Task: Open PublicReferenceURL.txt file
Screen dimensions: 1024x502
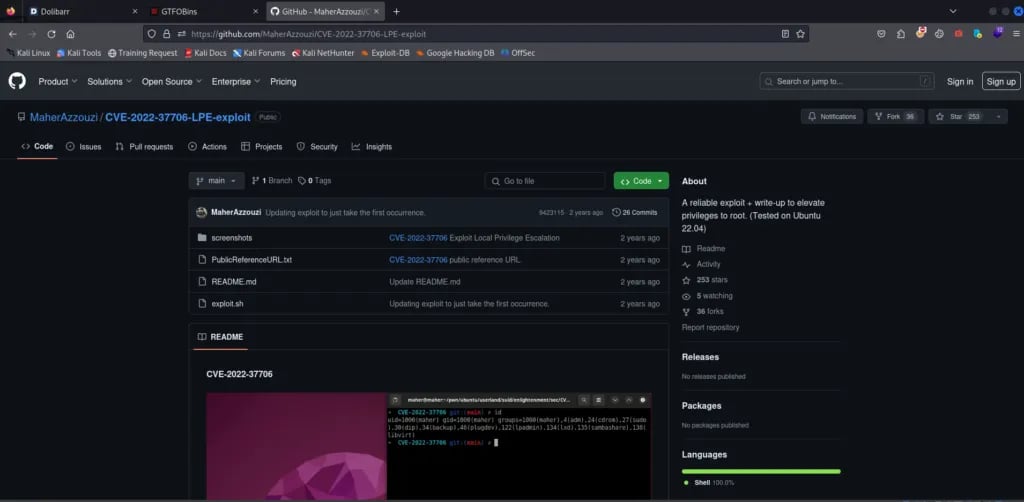Action: click(x=251, y=260)
